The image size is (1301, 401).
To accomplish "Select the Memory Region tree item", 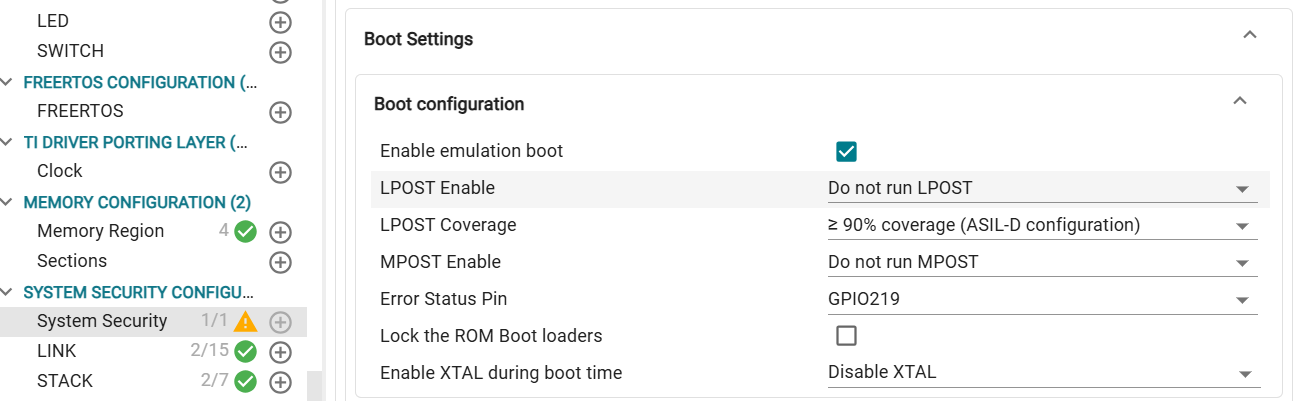I will 100,231.
